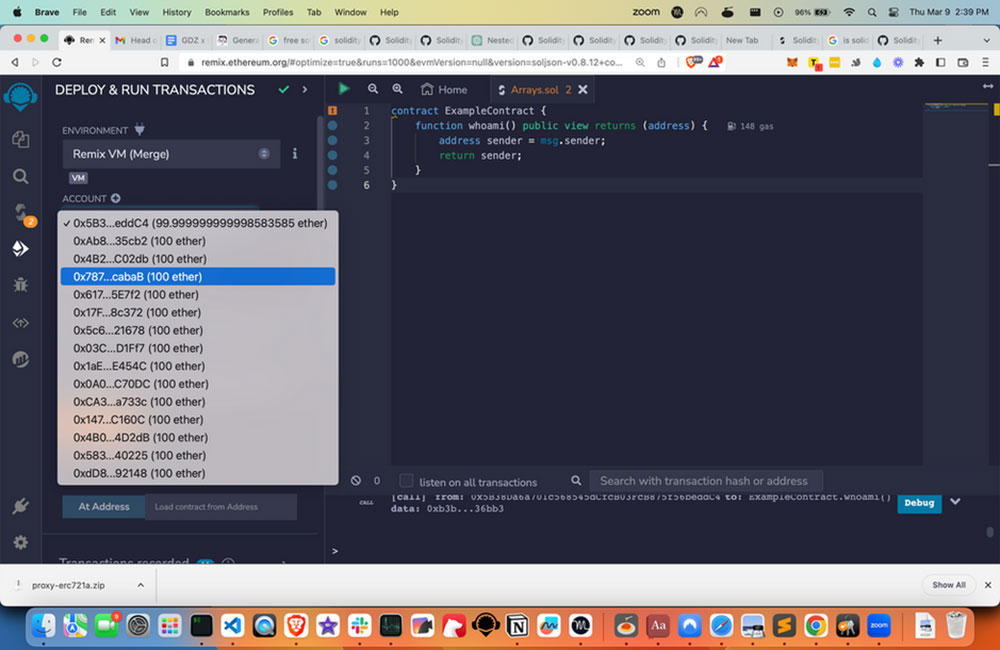Dismiss the downloads bar with the X

988,585
